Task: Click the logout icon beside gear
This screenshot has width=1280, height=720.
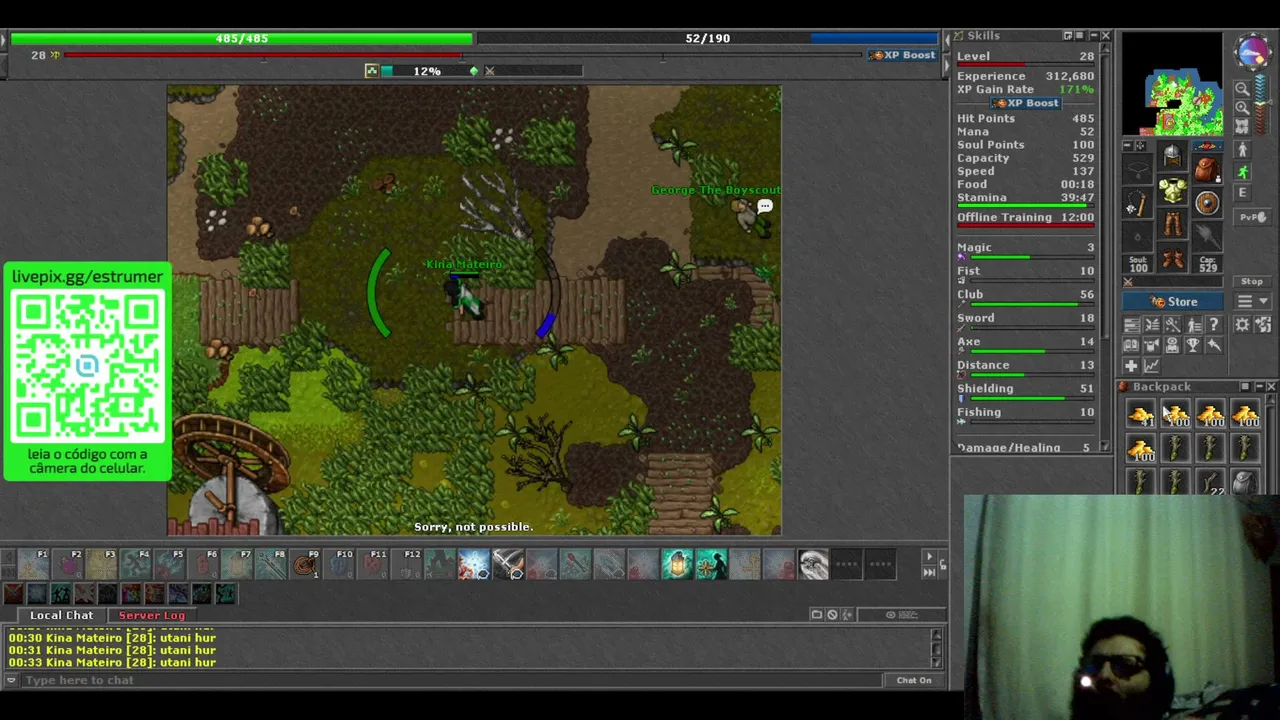Action: click(x=1262, y=325)
